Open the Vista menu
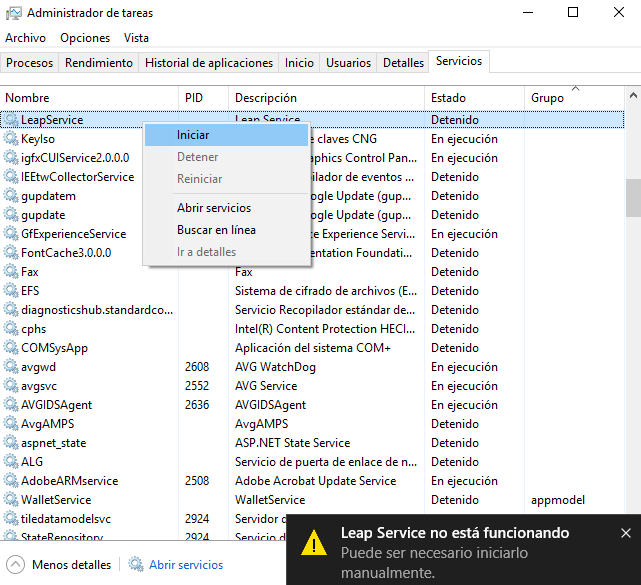641x585 pixels. pos(136,38)
